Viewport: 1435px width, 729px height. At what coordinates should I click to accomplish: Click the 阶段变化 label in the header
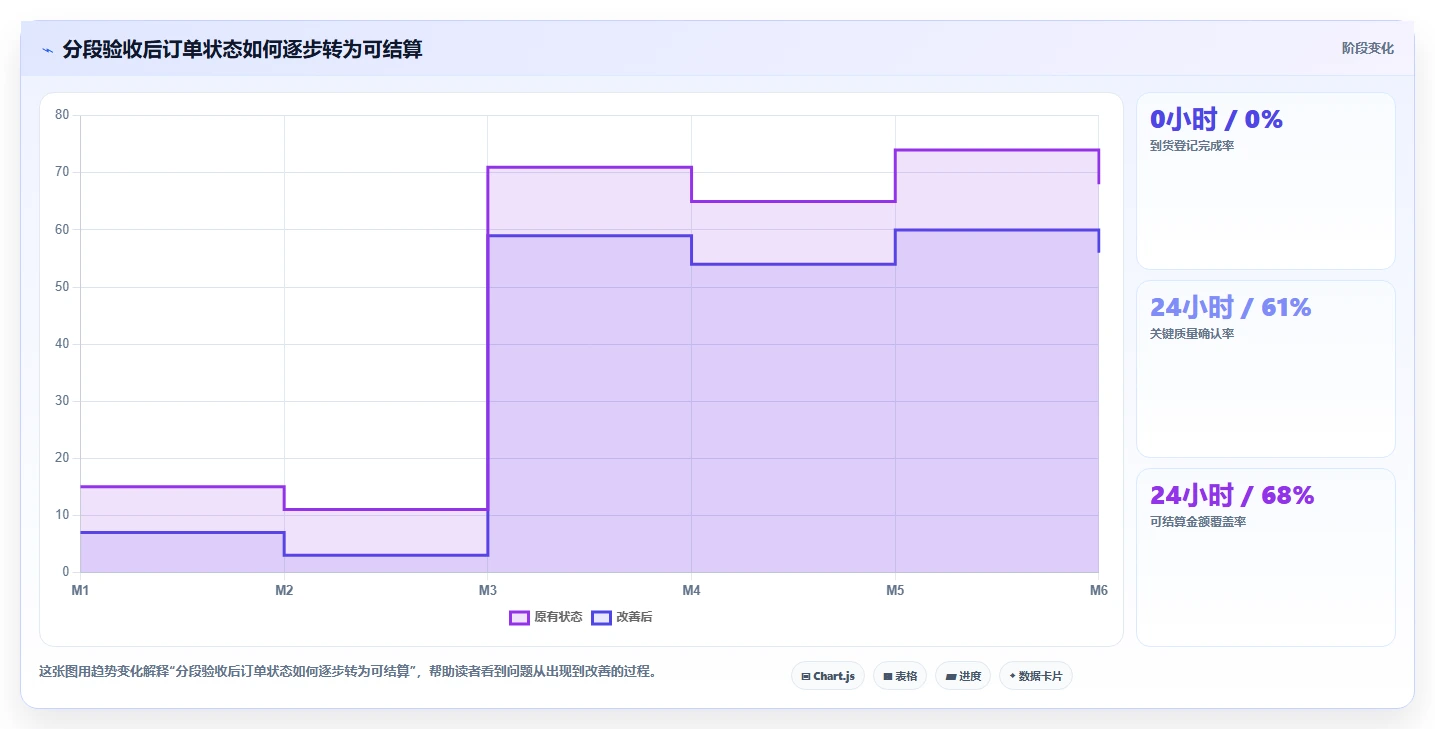pyautogui.click(x=1367, y=49)
